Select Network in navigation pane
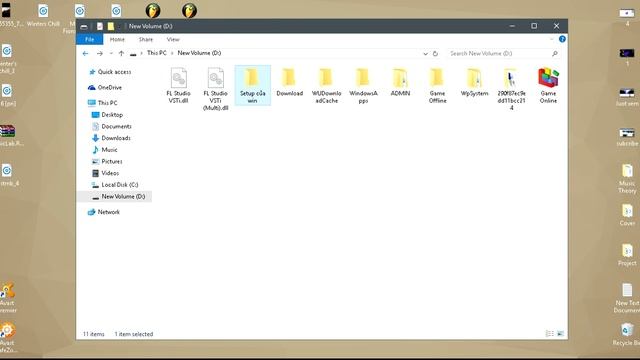This screenshot has width=640, height=360. click(108, 212)
